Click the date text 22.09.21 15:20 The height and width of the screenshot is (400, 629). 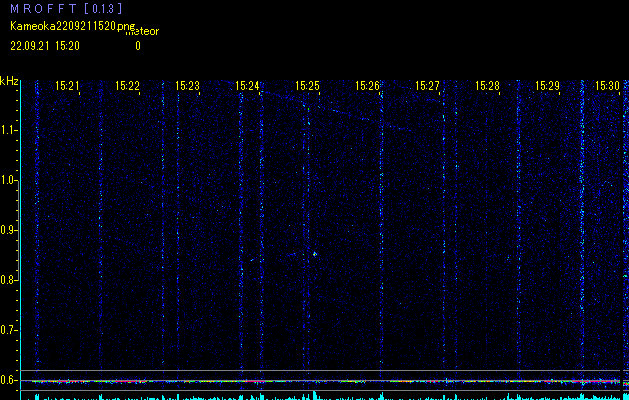pyautogui.click(x=45, y=46)
